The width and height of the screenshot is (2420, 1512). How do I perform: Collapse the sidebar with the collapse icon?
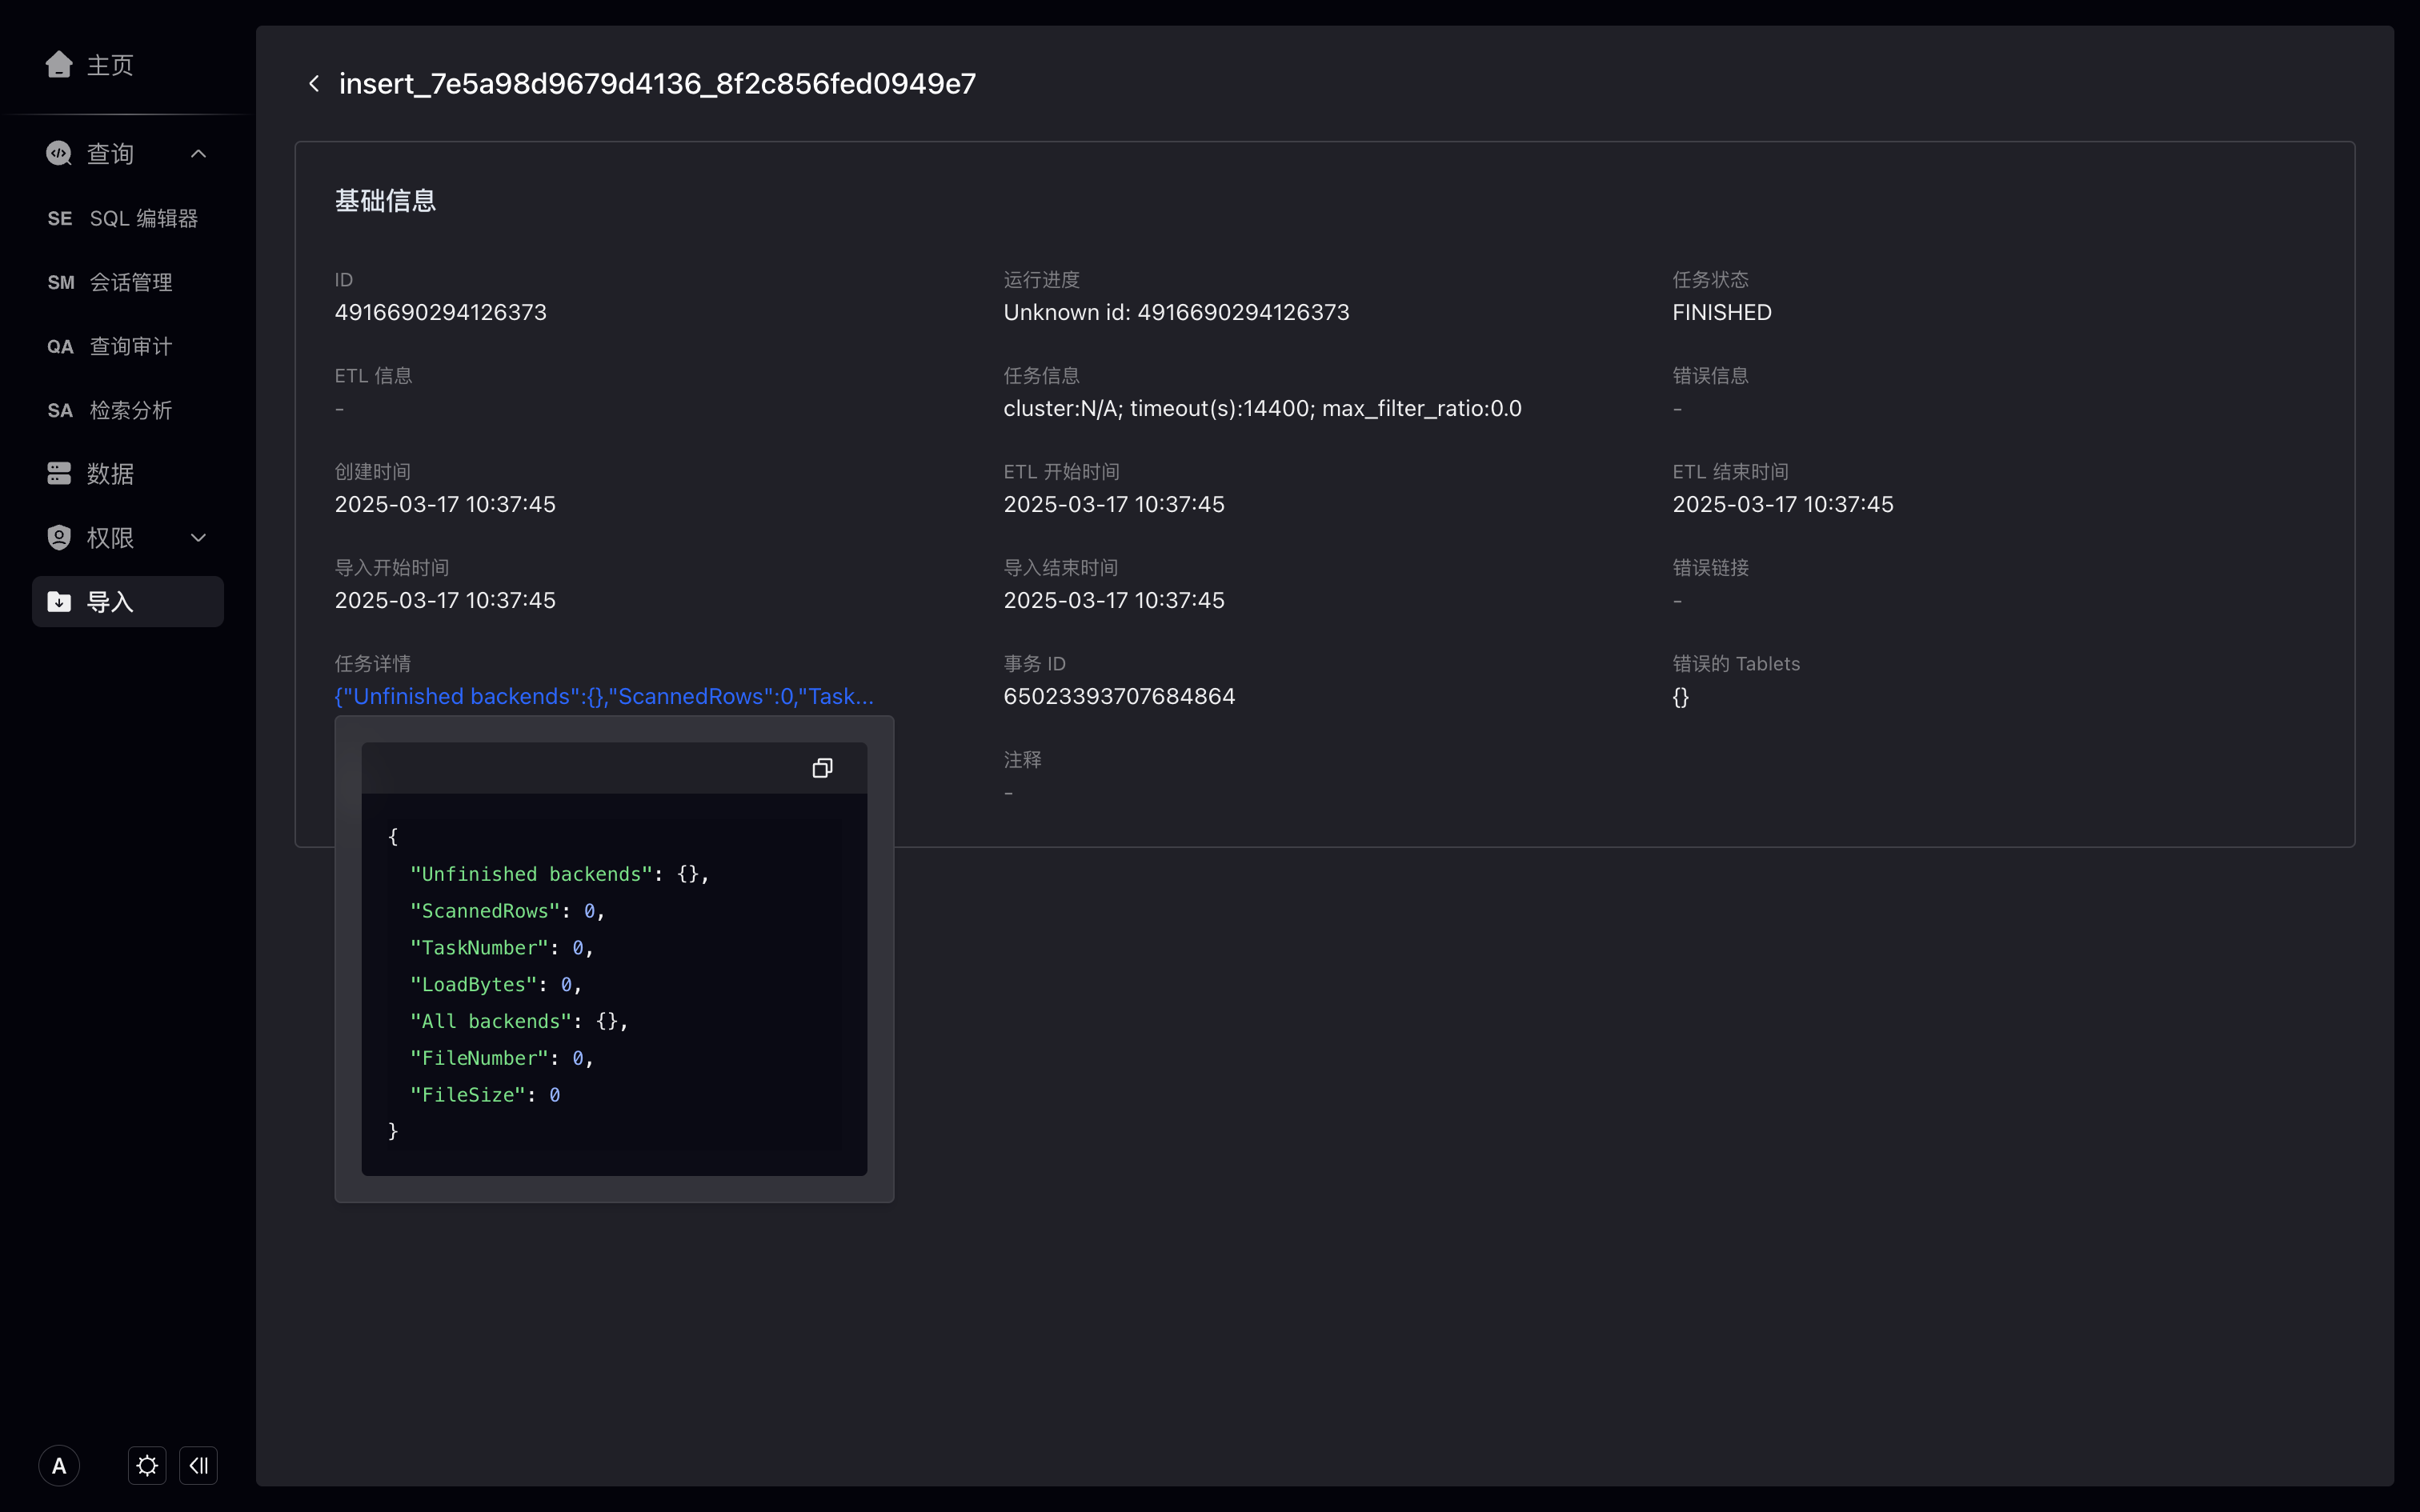click(198, 1466)
